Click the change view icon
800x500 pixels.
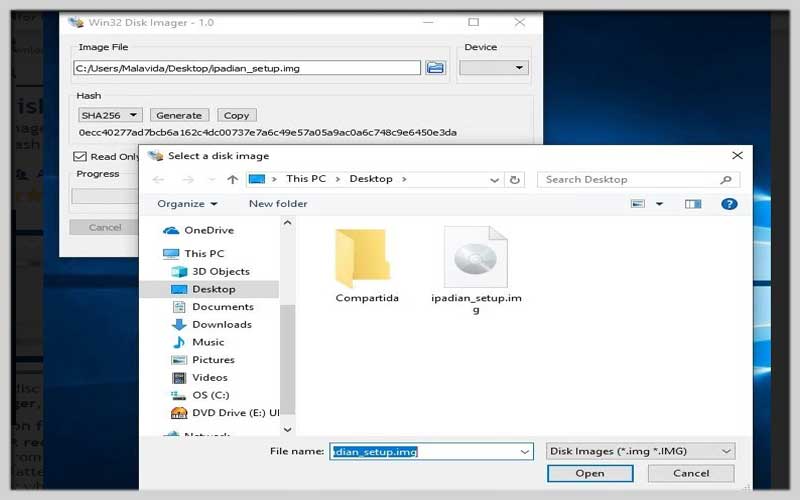point(638,204)
